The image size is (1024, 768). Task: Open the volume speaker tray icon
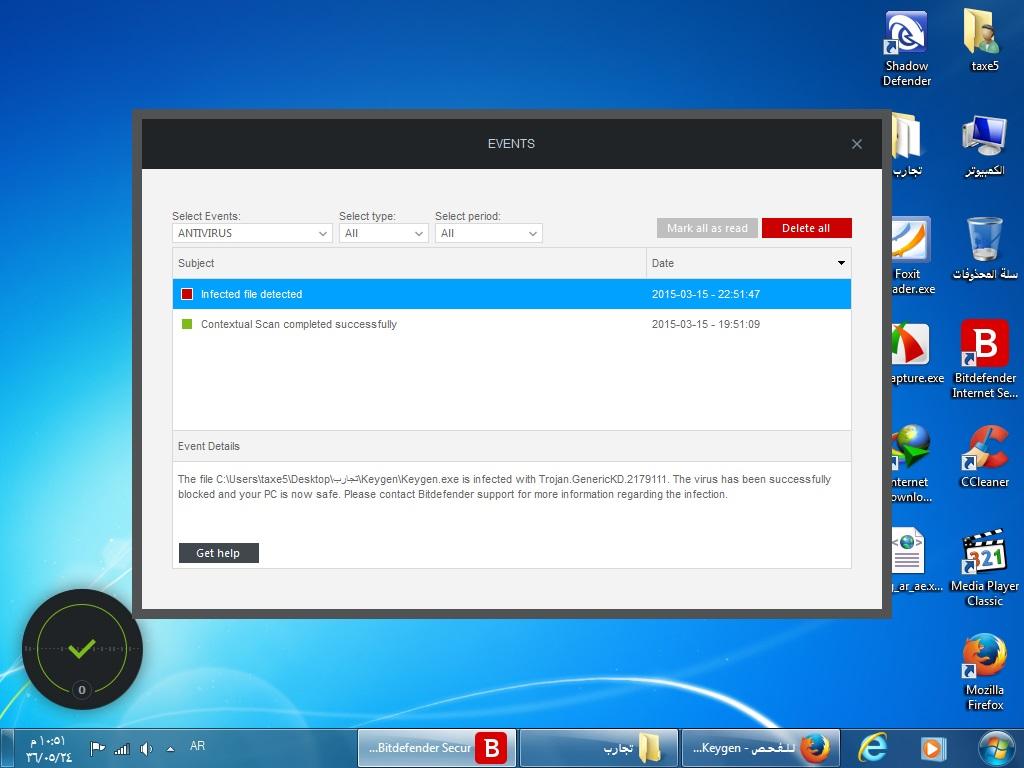click(x=146, y=748)
